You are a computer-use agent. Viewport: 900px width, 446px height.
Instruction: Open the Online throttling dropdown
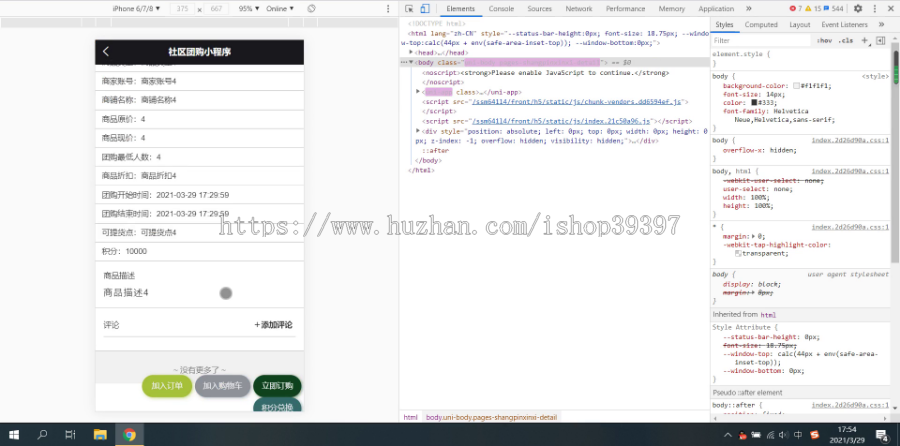[x=280, y=9]
